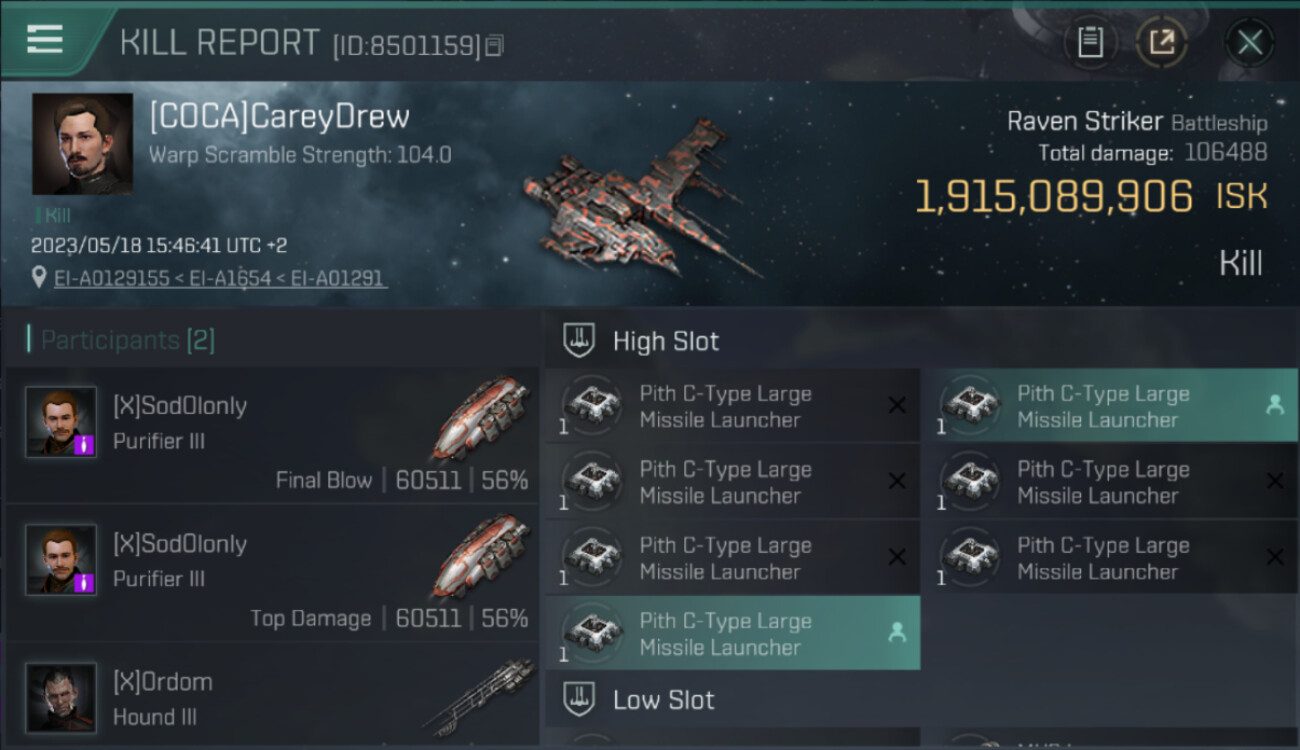Click the X mark on the first launcher

[897, 405]
